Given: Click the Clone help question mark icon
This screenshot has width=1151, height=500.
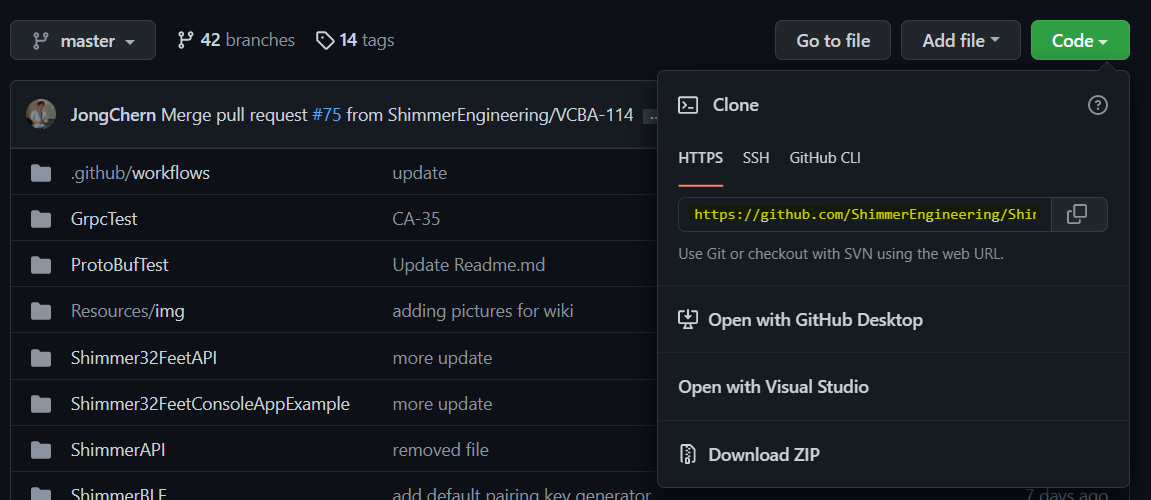Looking at the screenshot, I should (x=1097, y=105).
